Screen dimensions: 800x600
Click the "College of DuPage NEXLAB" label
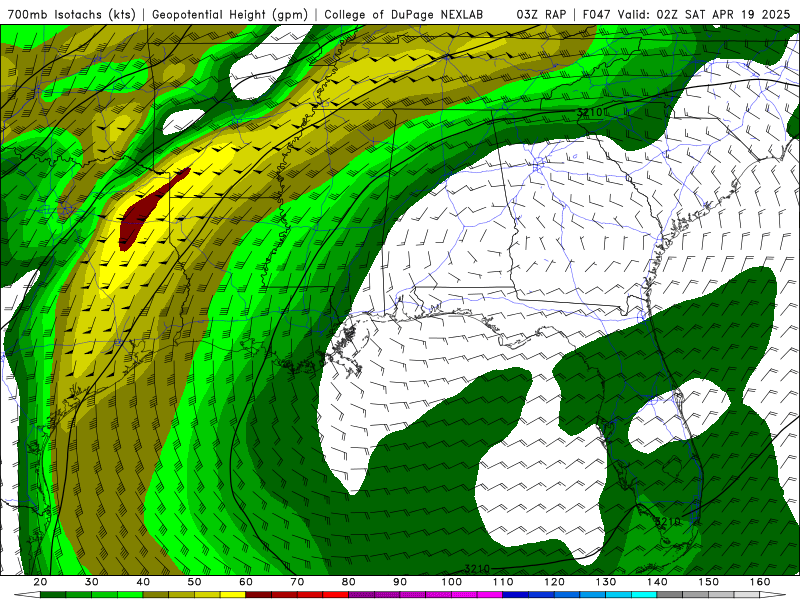[404, 15]
